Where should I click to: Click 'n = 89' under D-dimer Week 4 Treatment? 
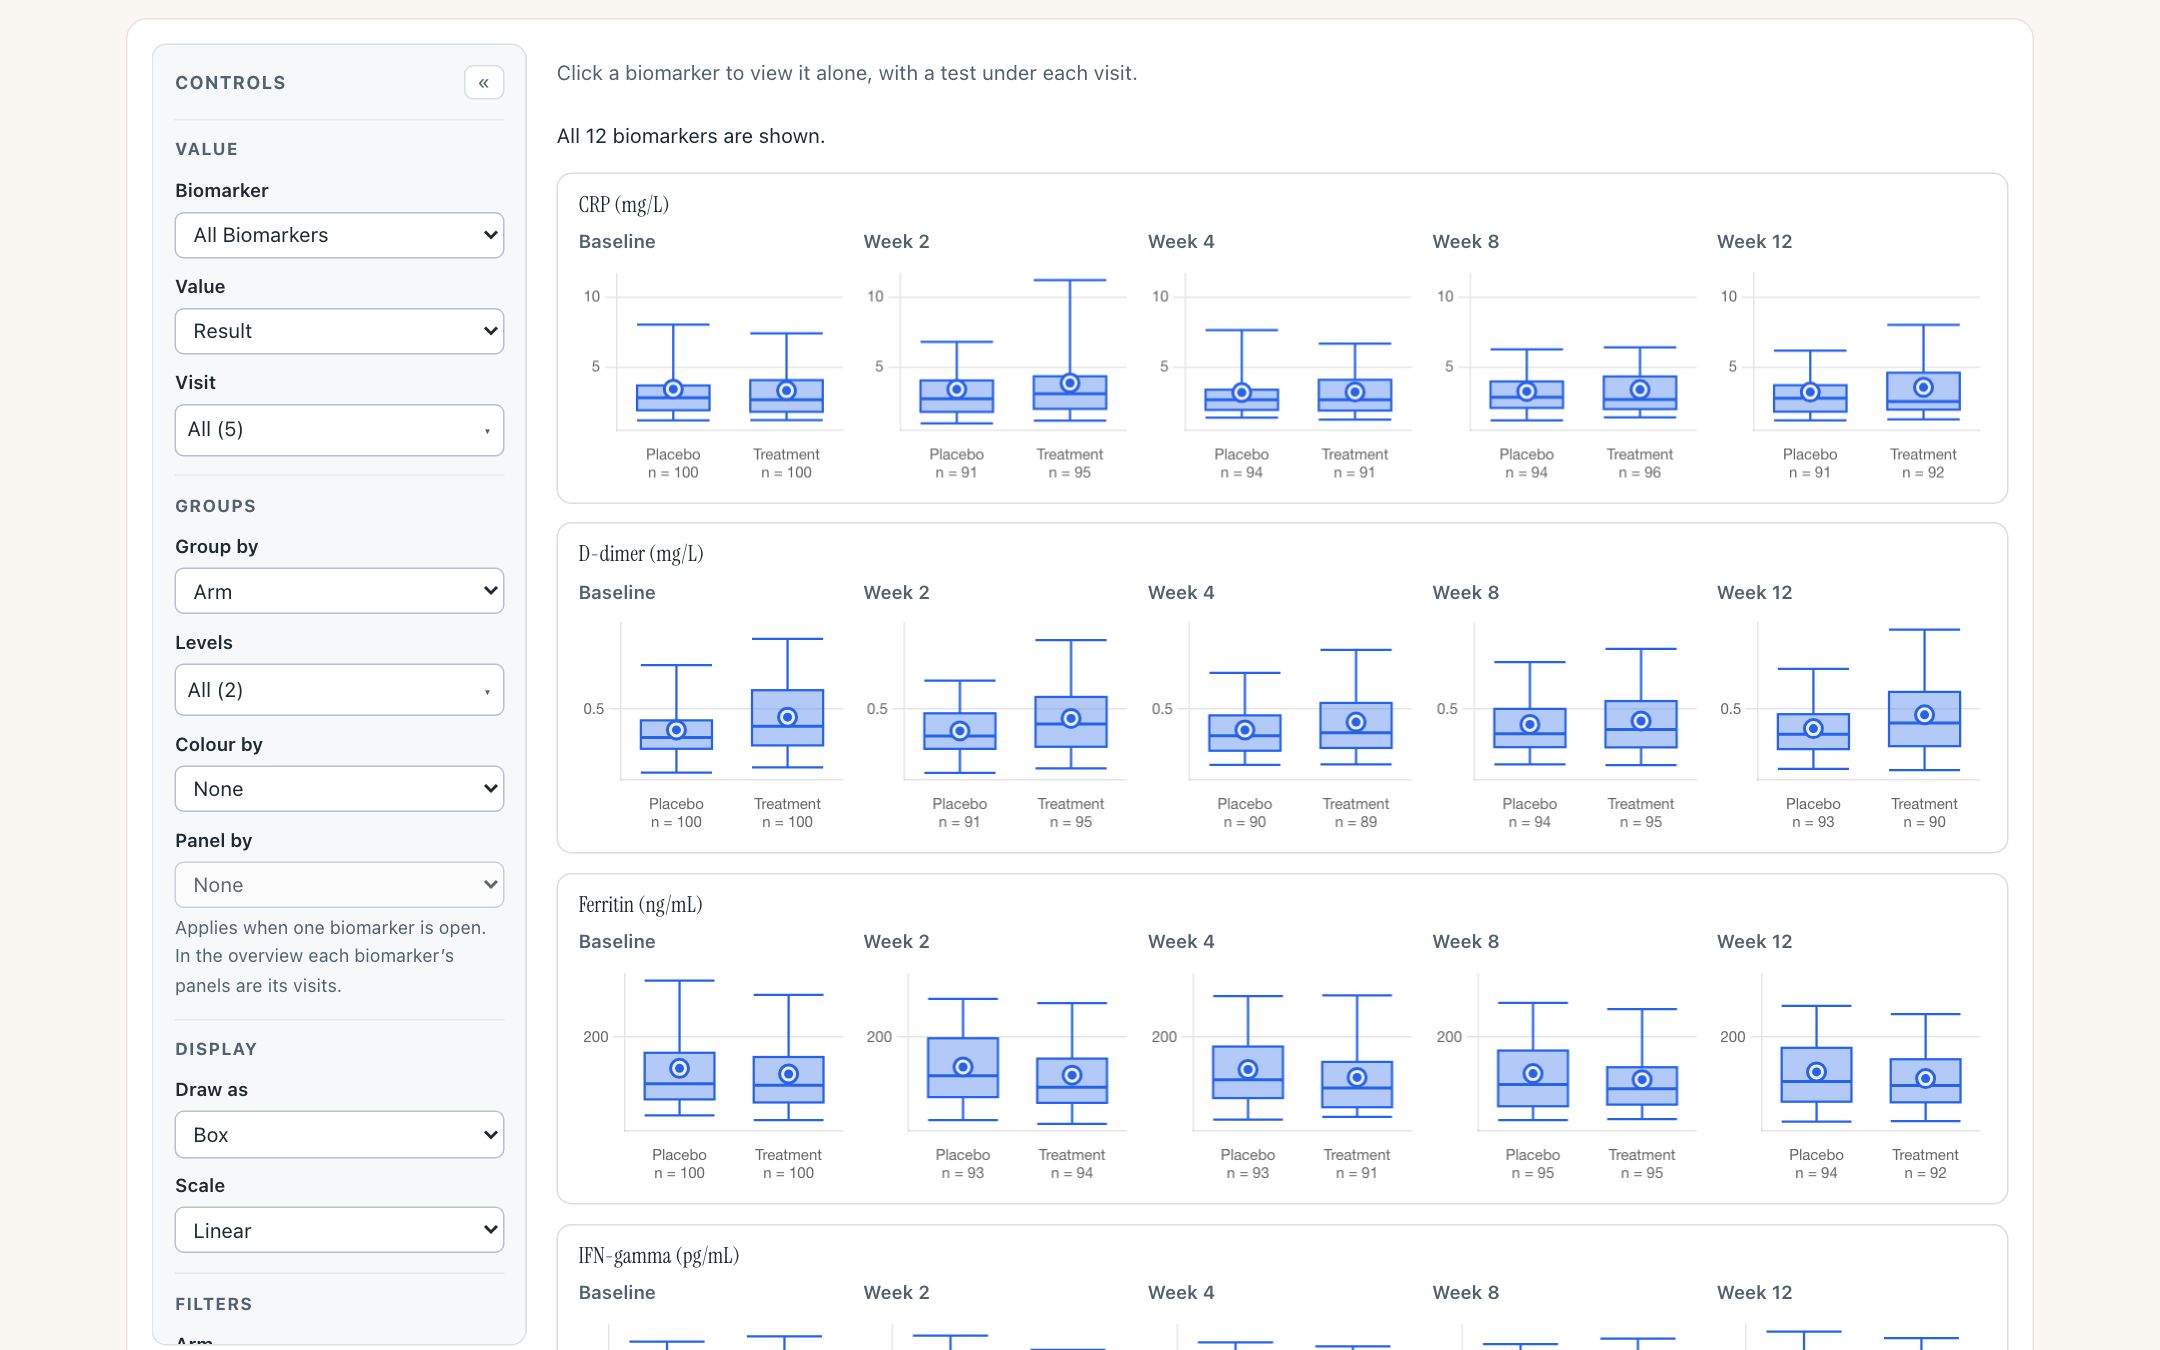pos(1355,822)
